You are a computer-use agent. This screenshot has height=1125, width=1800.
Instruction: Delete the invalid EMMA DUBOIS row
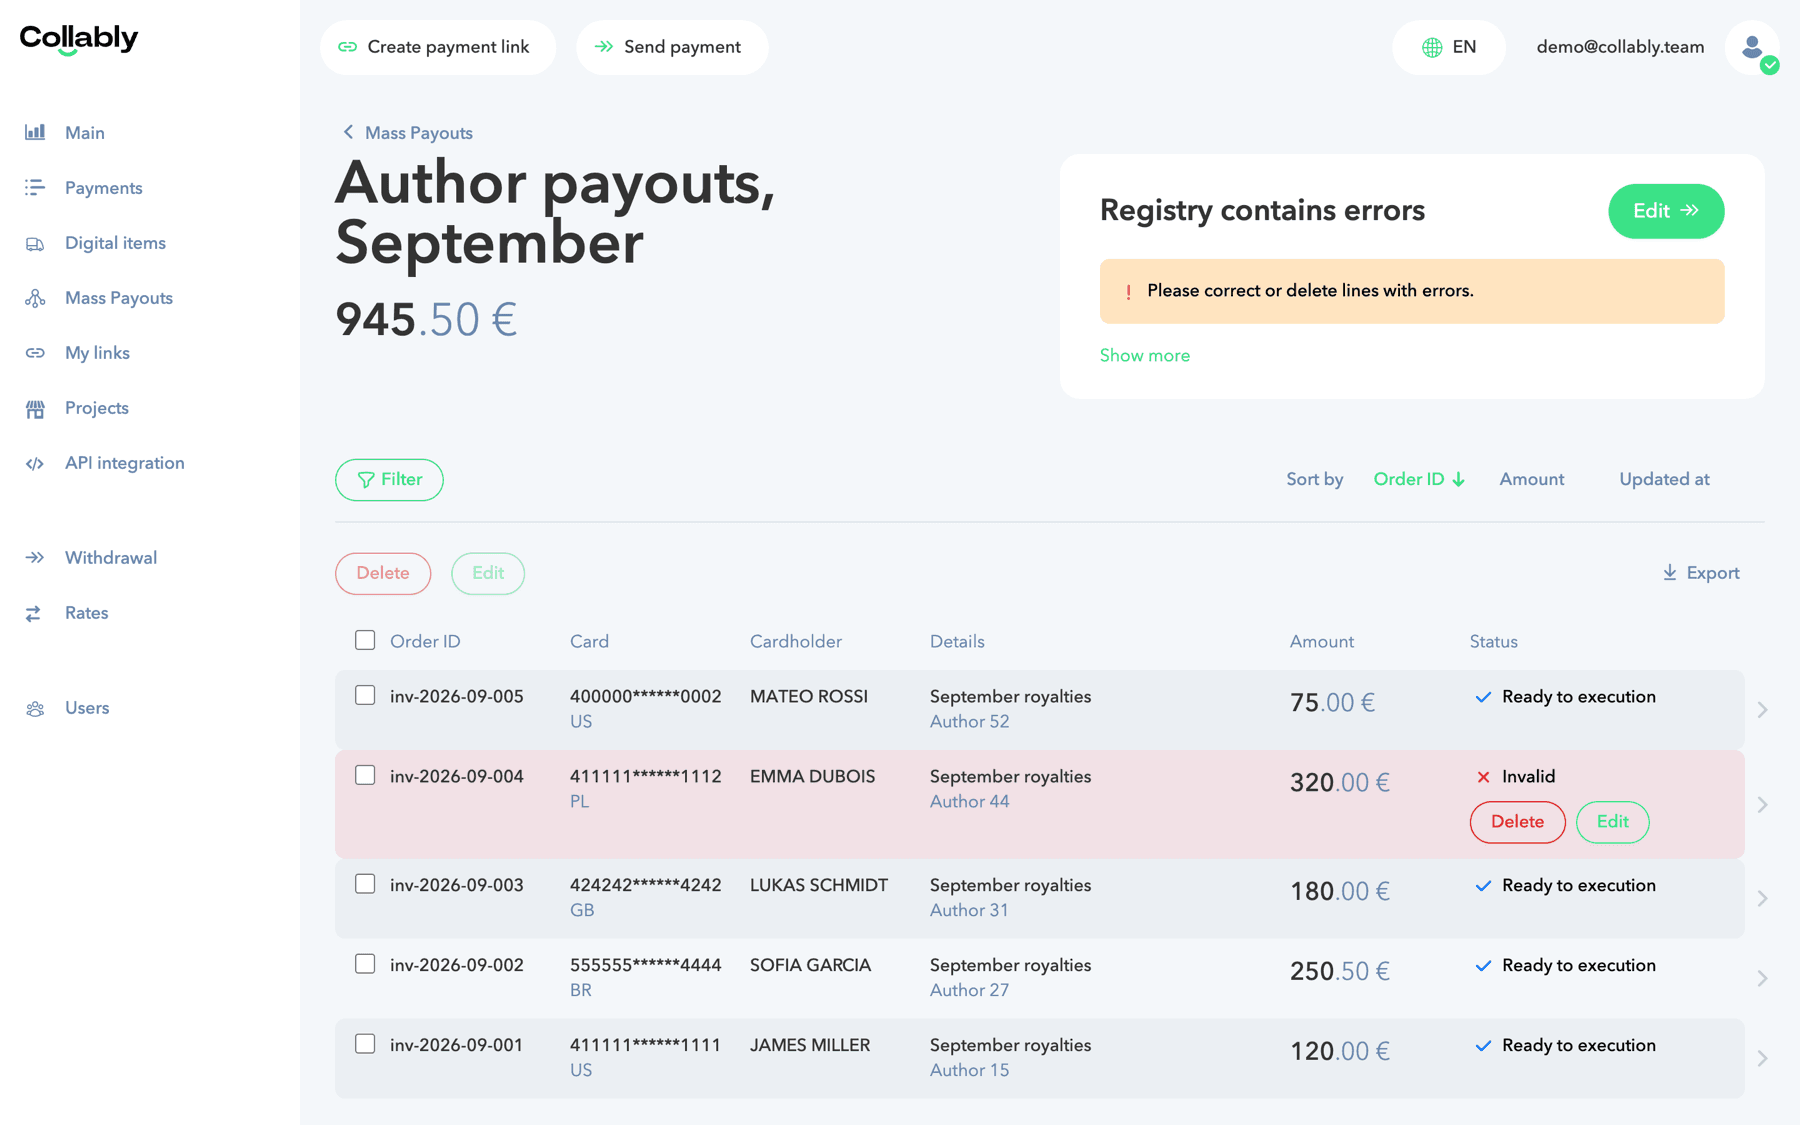[x=1517, y=822]
